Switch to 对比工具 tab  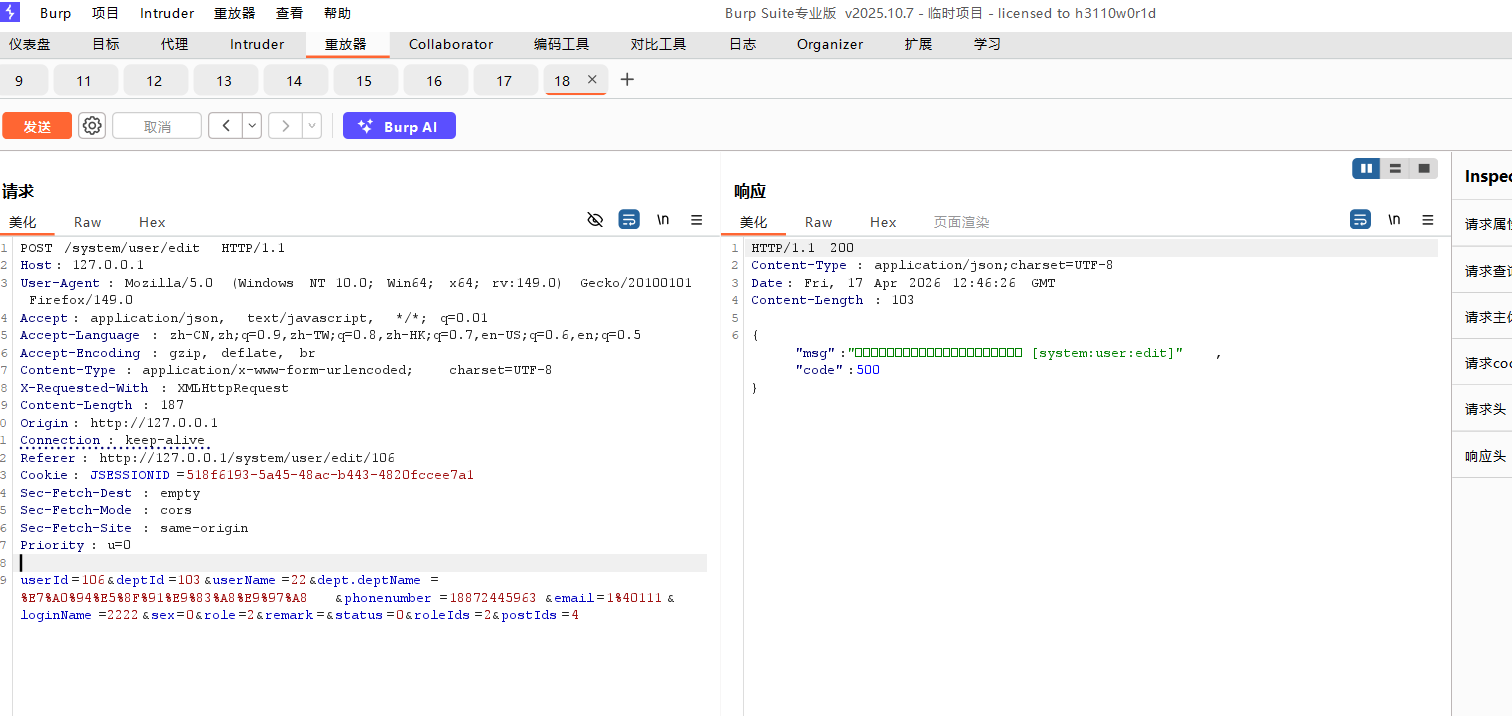point(658,44)
